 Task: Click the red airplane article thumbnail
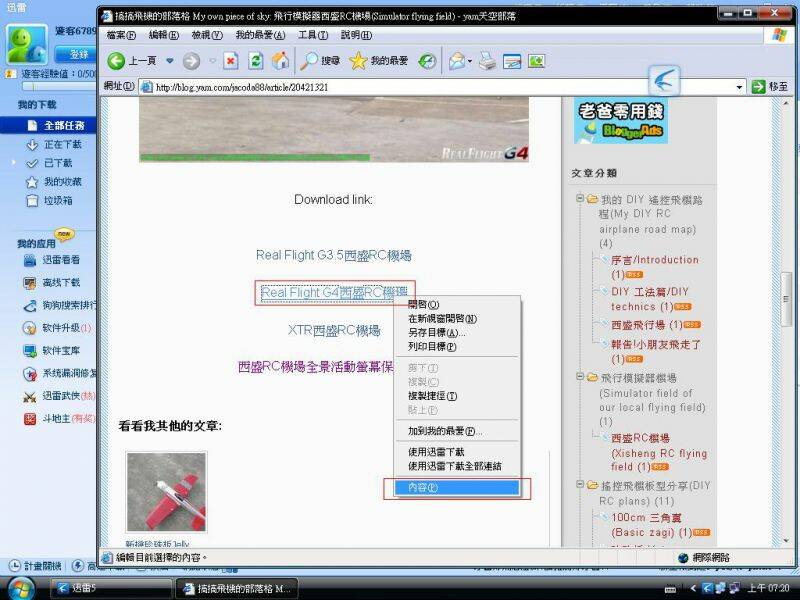(166, 491)
